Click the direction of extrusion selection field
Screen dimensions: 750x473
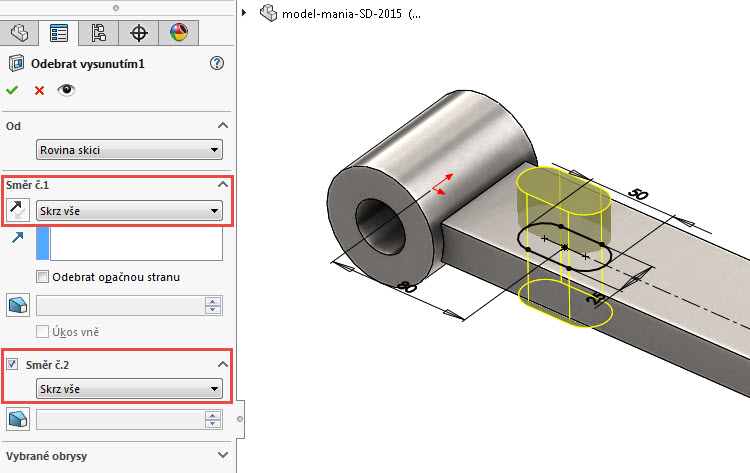(134, 244)
